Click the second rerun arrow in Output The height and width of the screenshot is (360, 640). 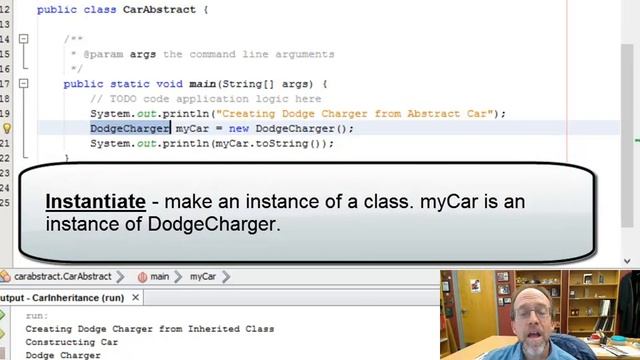(x=2, y=334)
